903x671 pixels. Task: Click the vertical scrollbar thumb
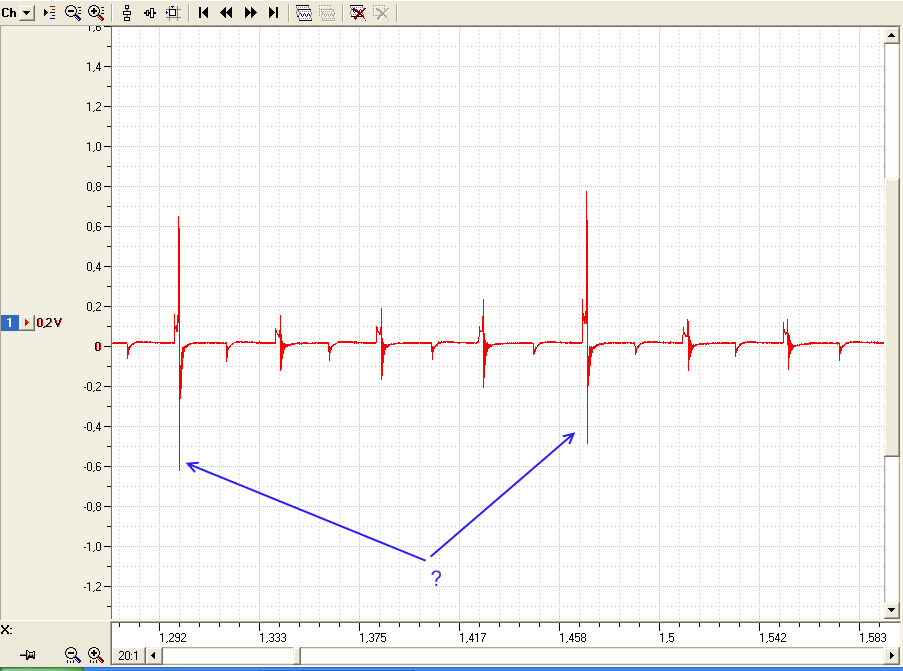click(x=891, y=316)
